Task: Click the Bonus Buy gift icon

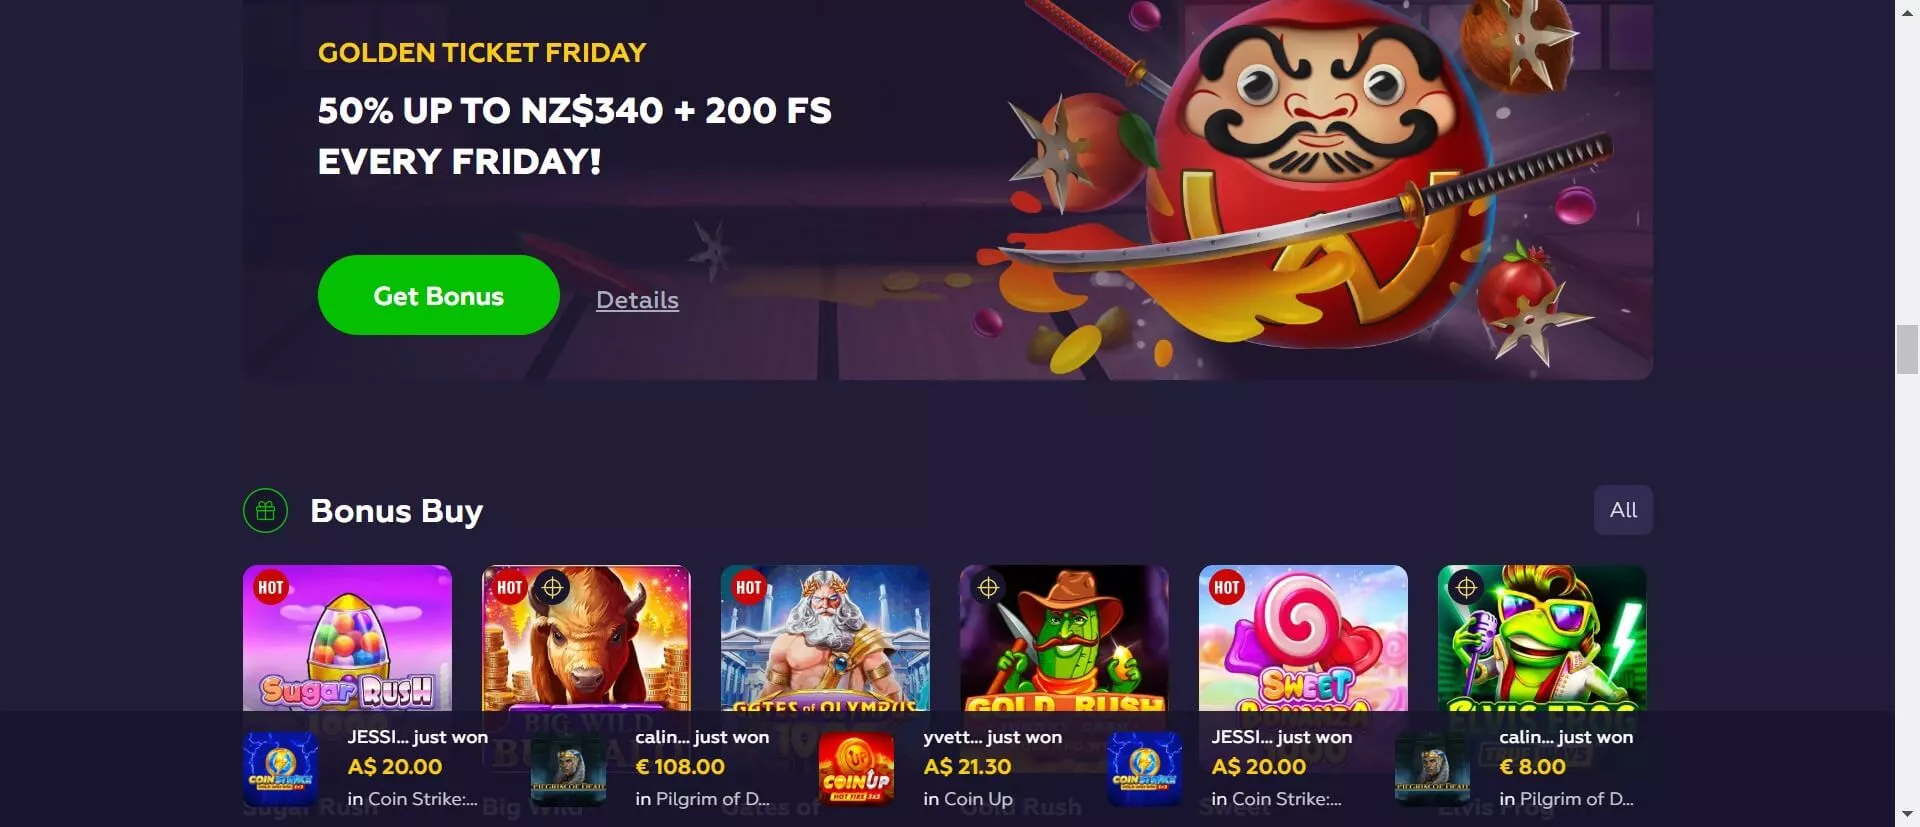Action: pyautogui.click(x=265, y=511)
